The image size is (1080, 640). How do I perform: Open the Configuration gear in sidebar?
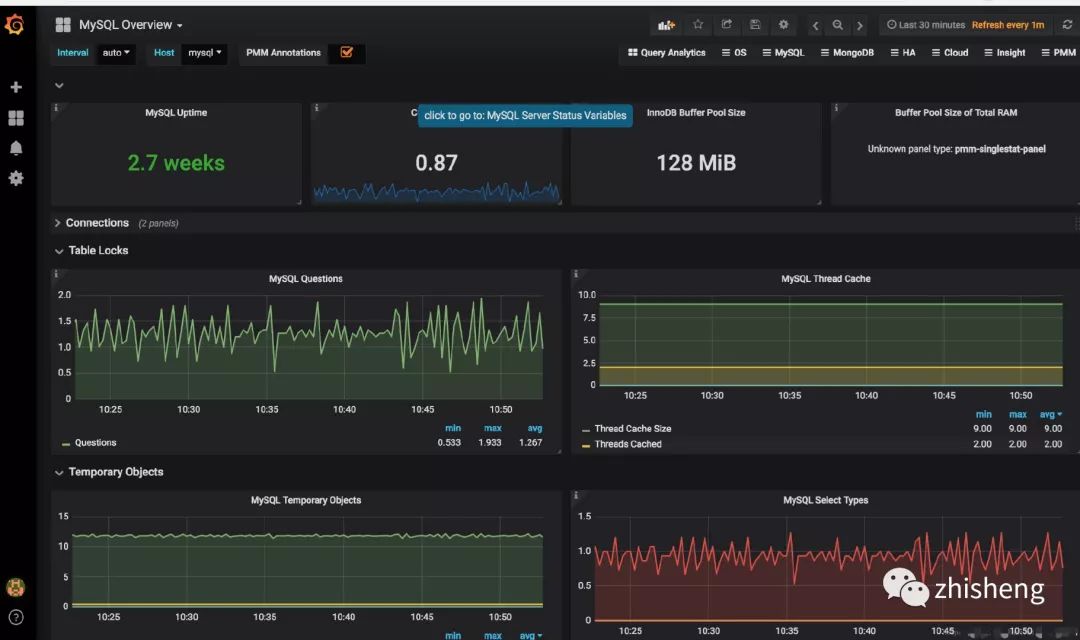16,178
